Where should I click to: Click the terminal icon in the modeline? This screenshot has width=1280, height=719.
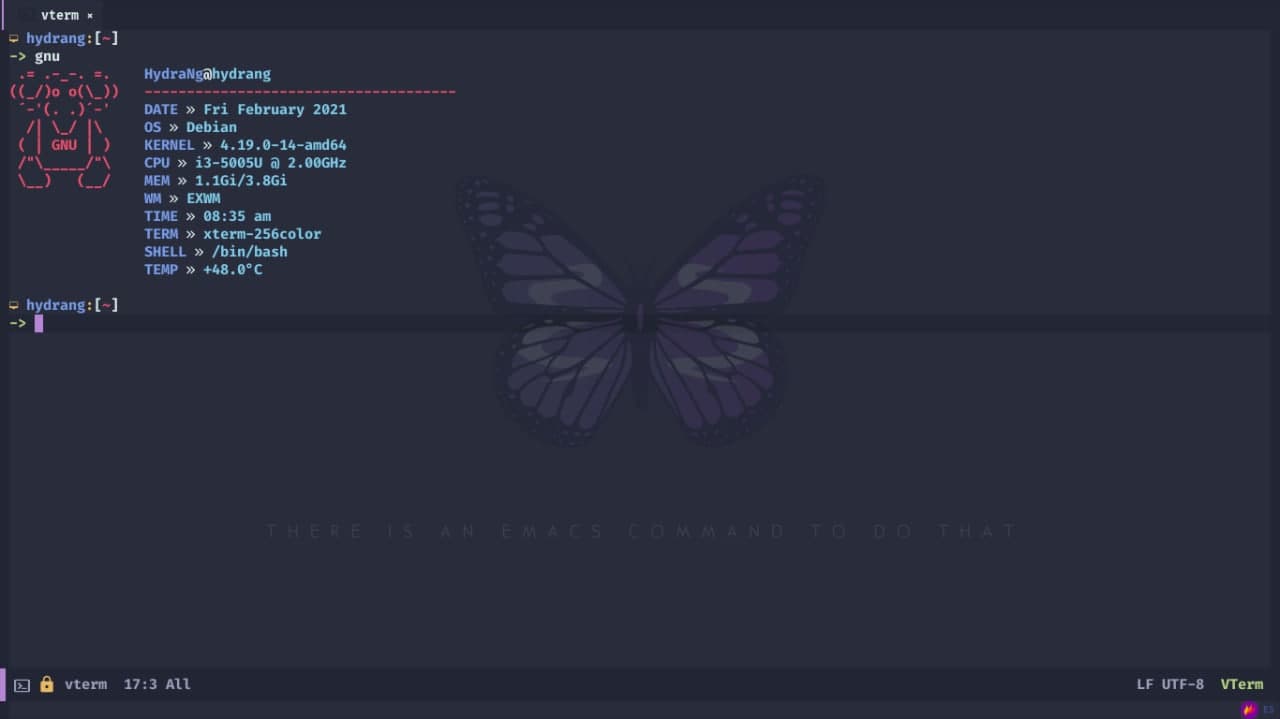click(22, 685)
